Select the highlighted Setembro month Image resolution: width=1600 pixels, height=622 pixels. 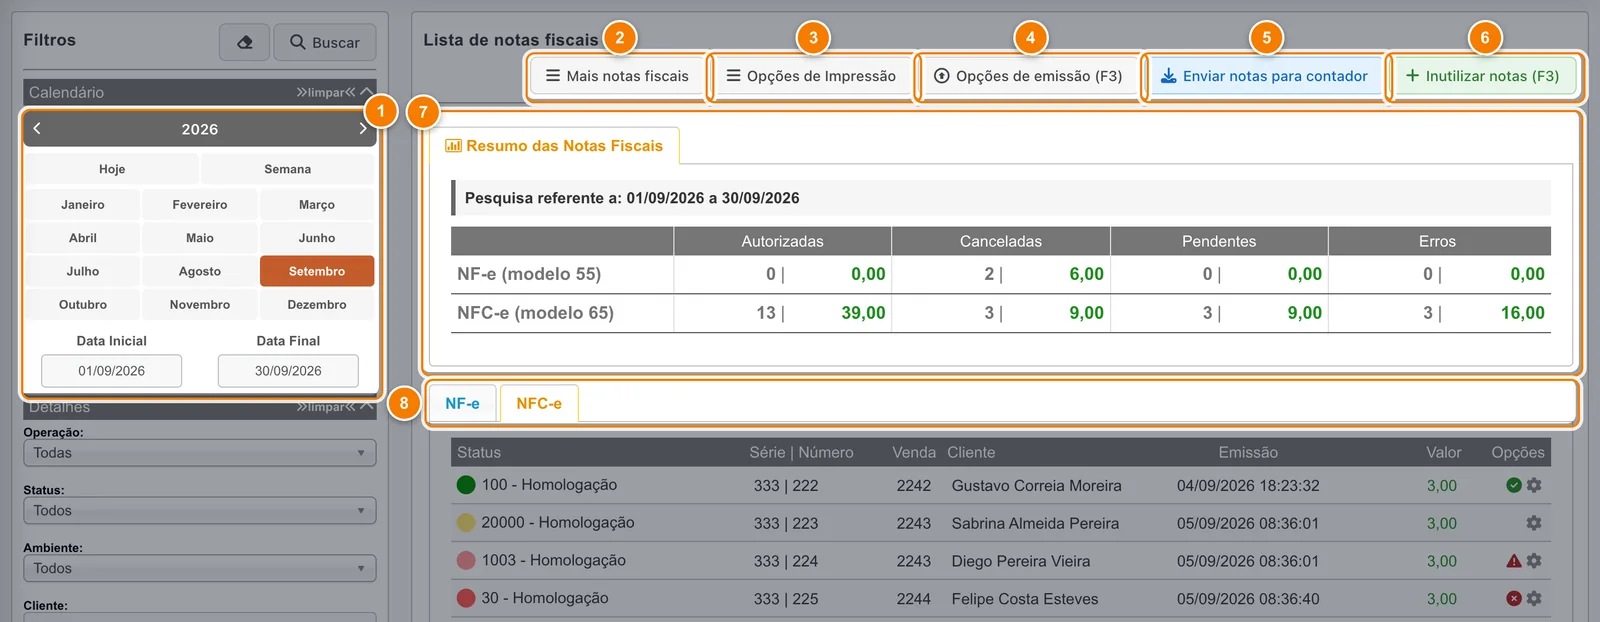pos(317,271)
